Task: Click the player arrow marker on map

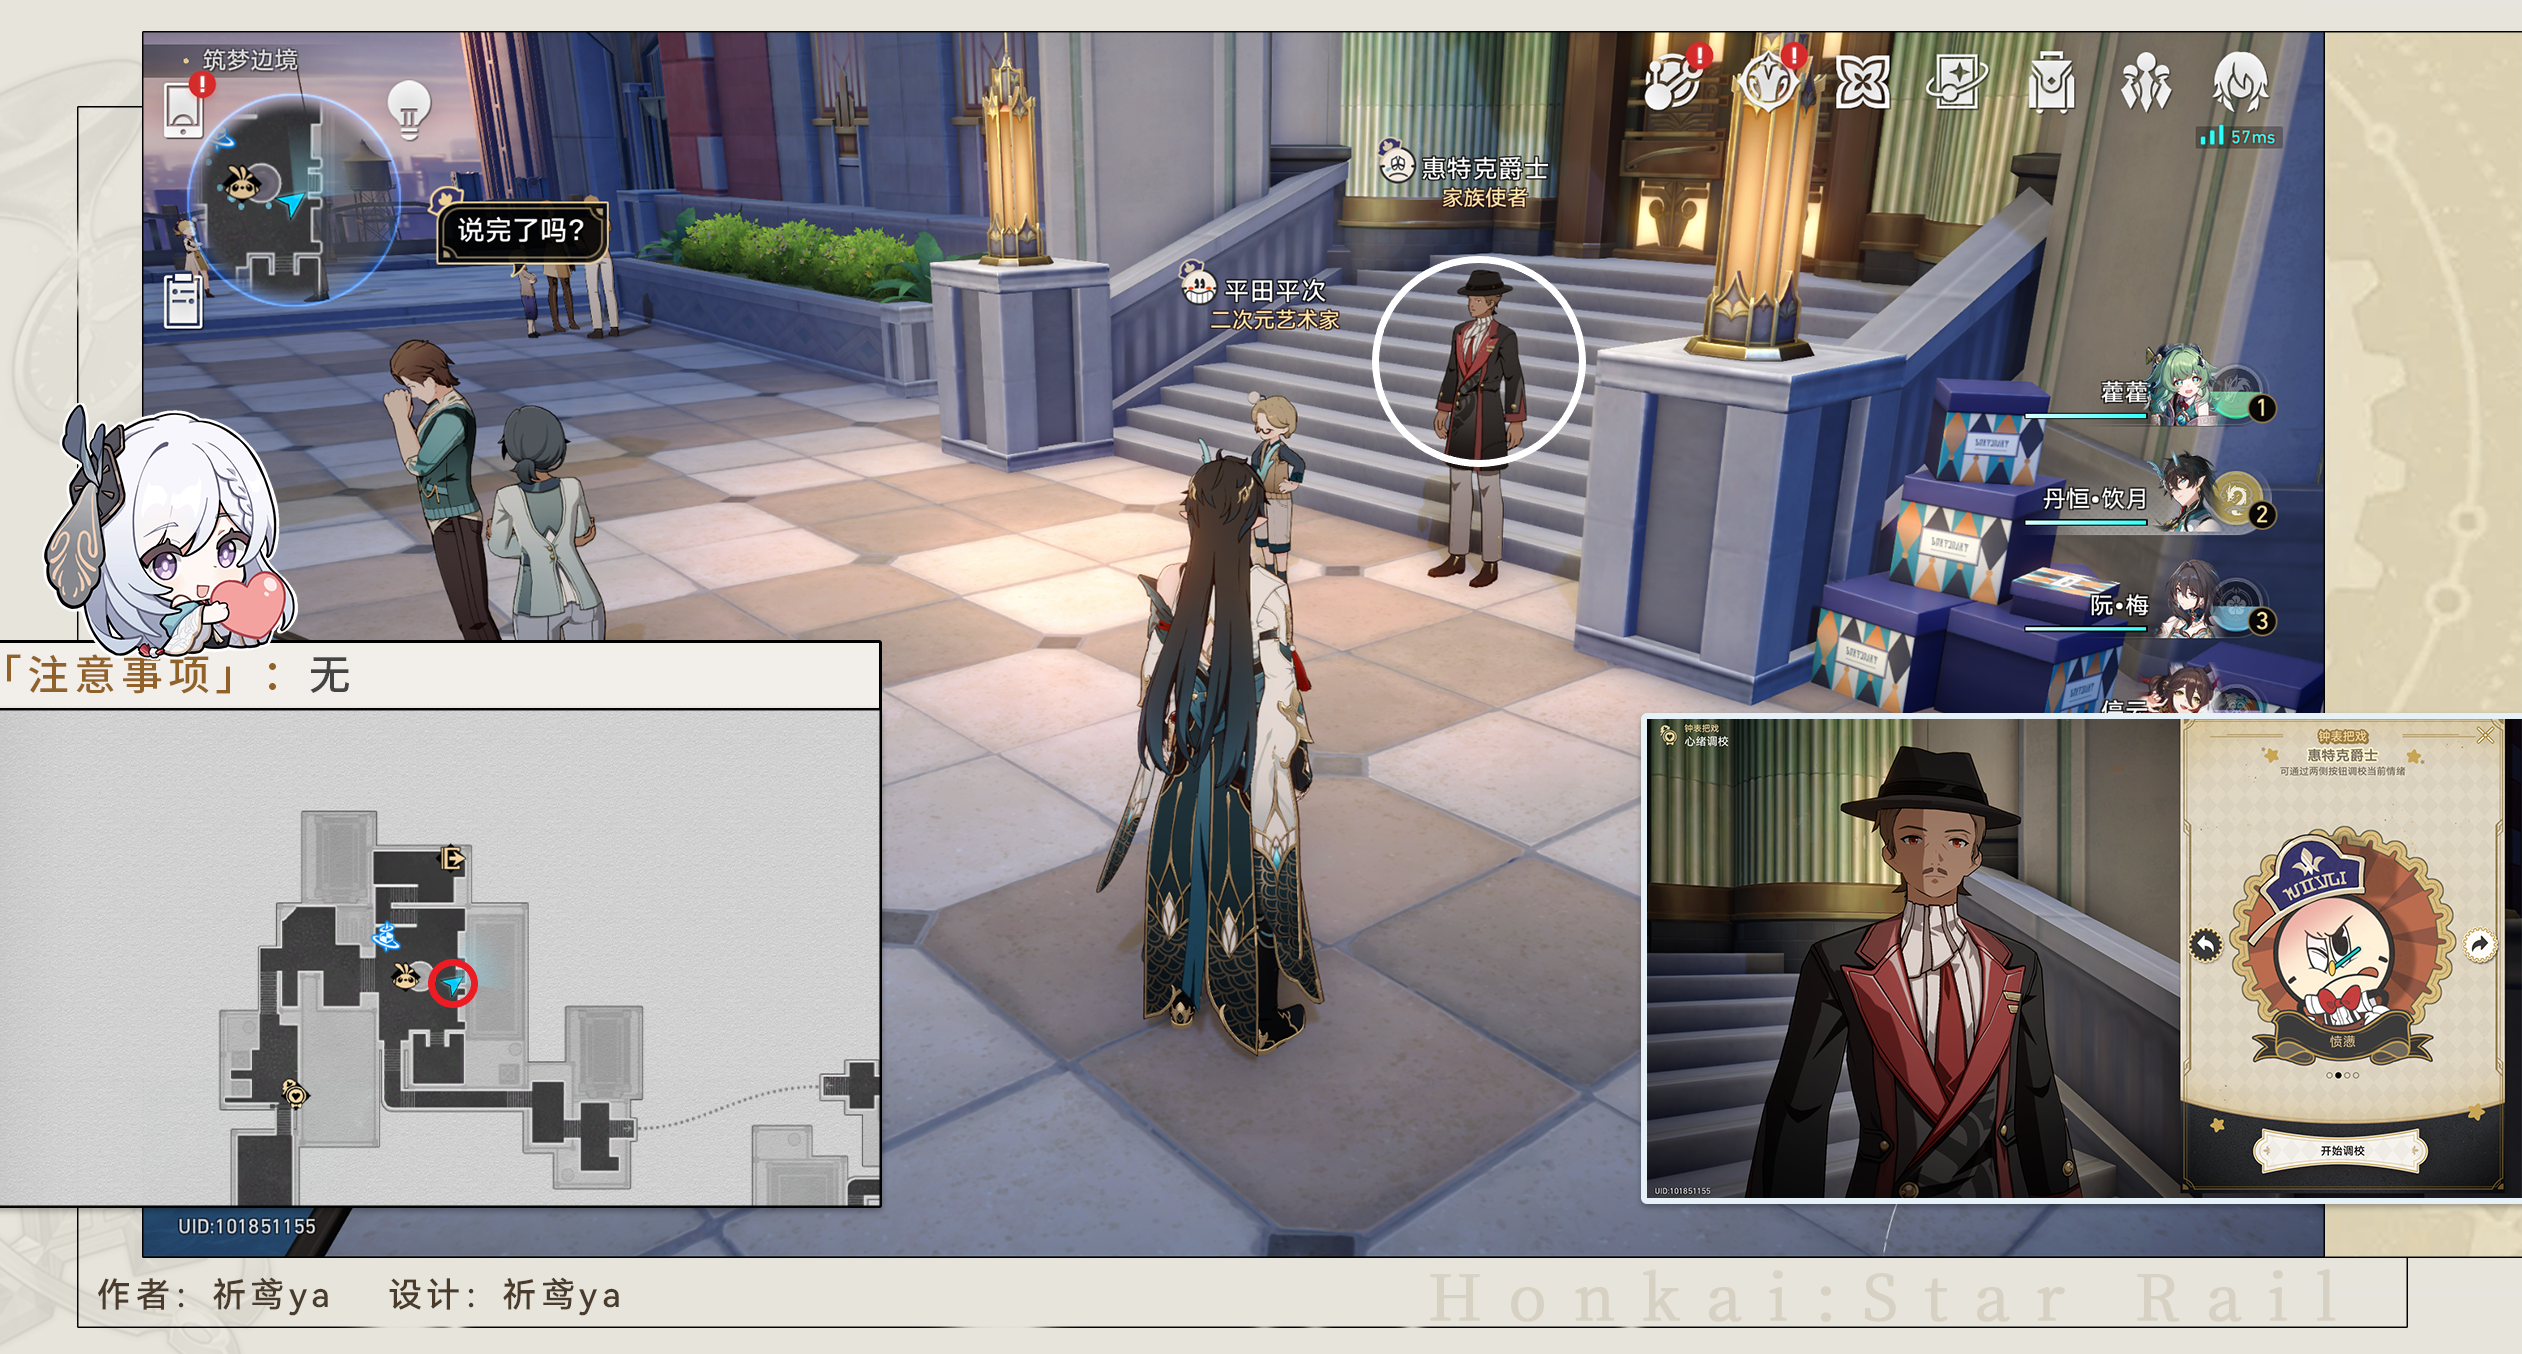Action: (453, 985)
